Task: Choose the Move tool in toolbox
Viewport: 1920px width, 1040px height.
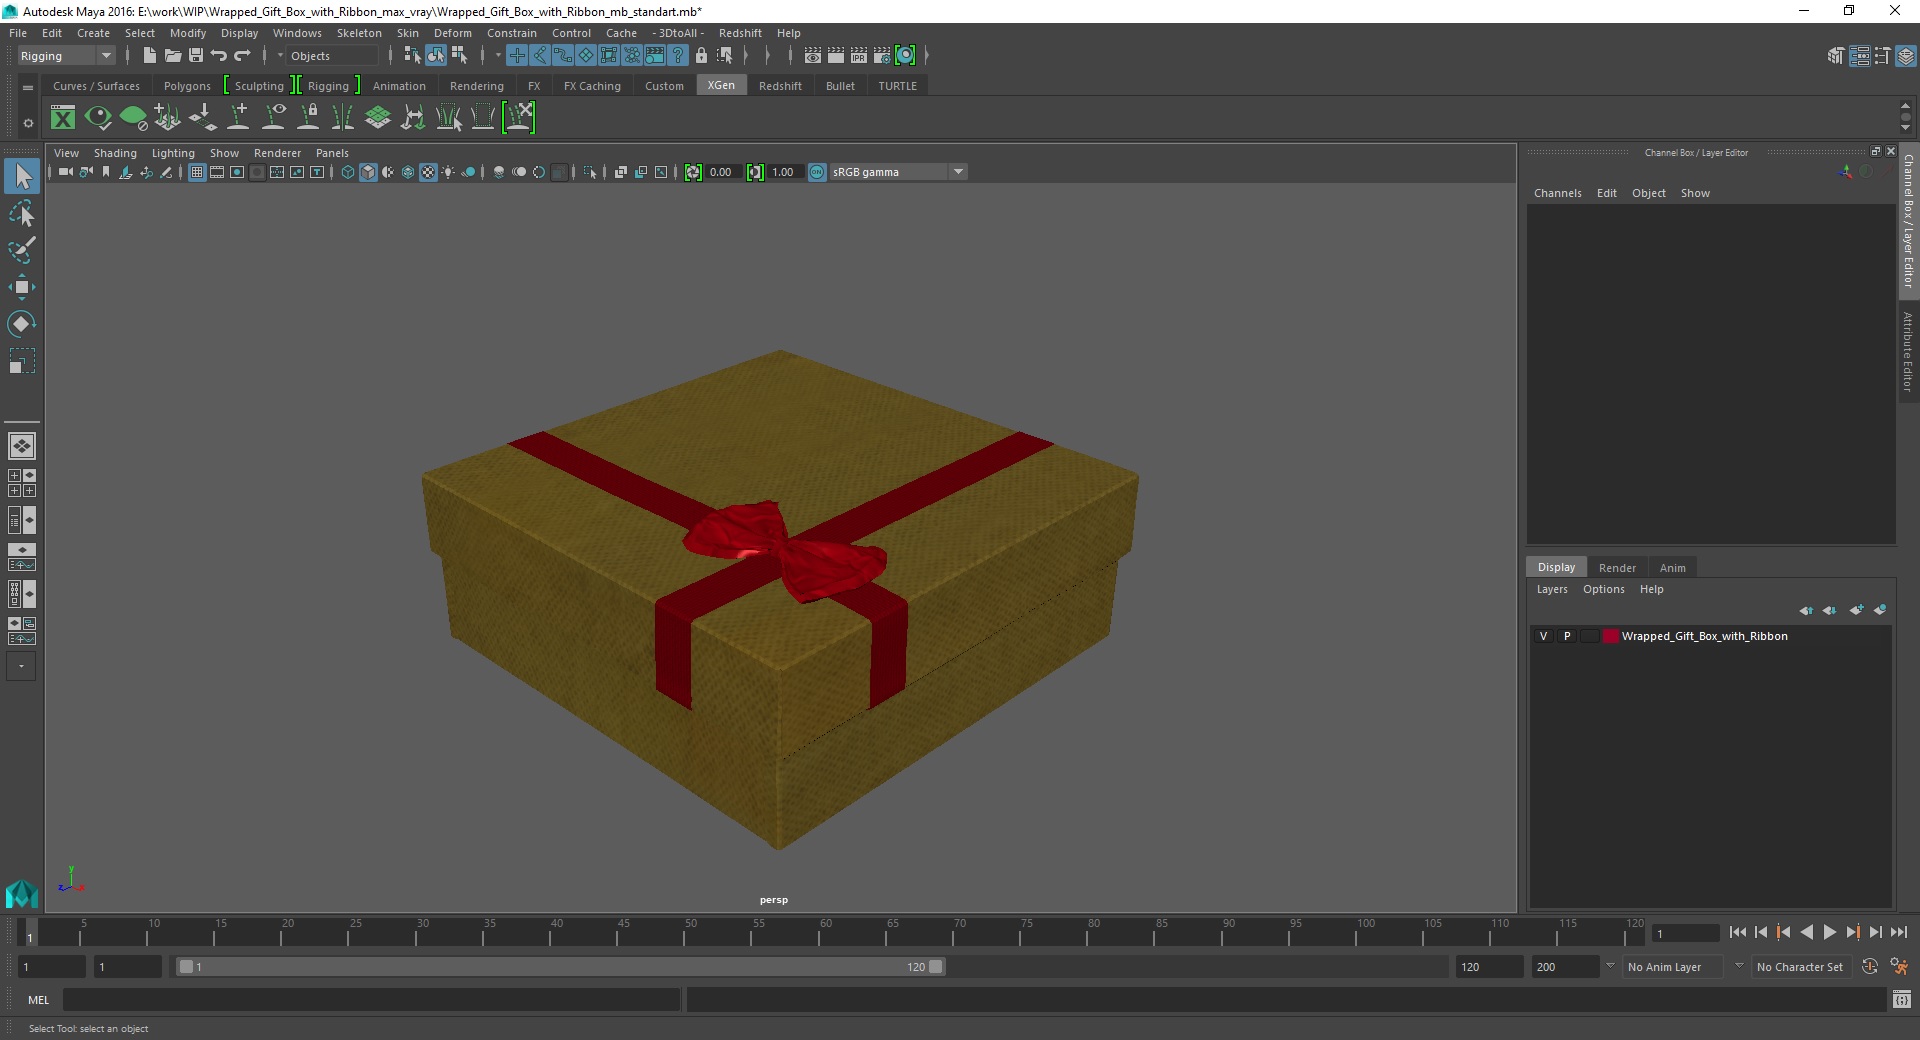Action: point(22,287)
